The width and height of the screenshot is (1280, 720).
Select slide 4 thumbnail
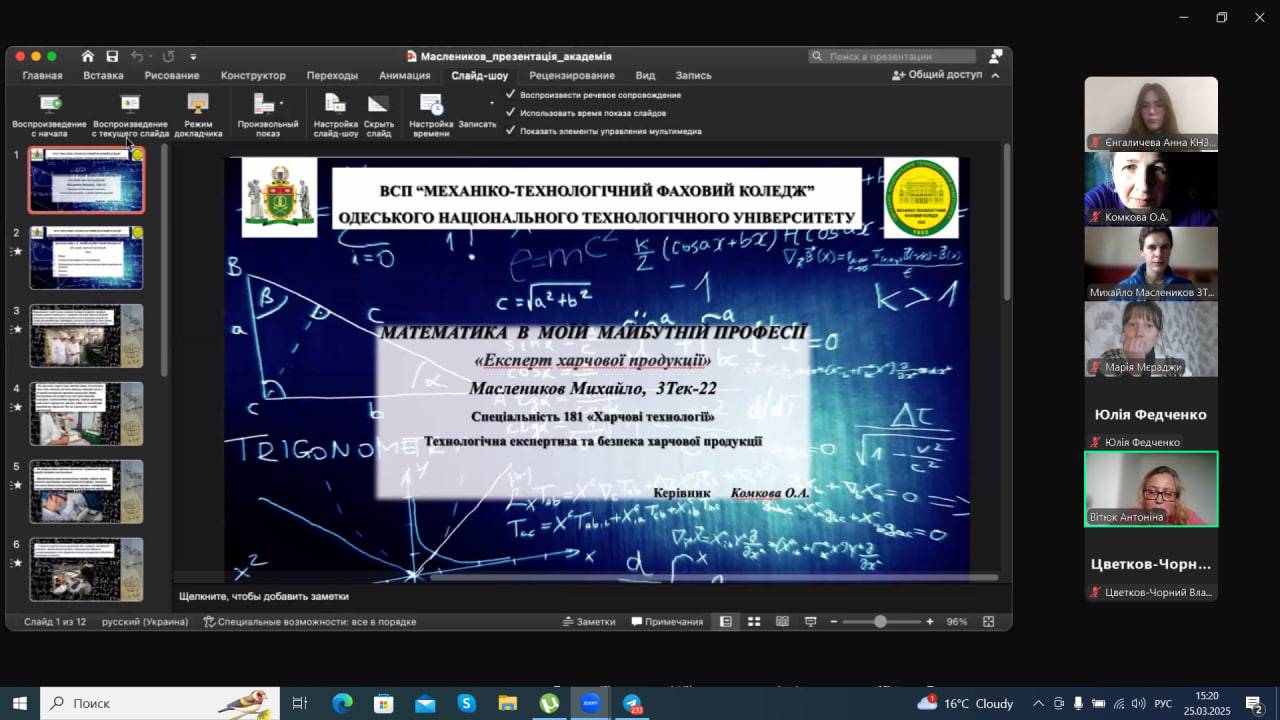(86, 414)
